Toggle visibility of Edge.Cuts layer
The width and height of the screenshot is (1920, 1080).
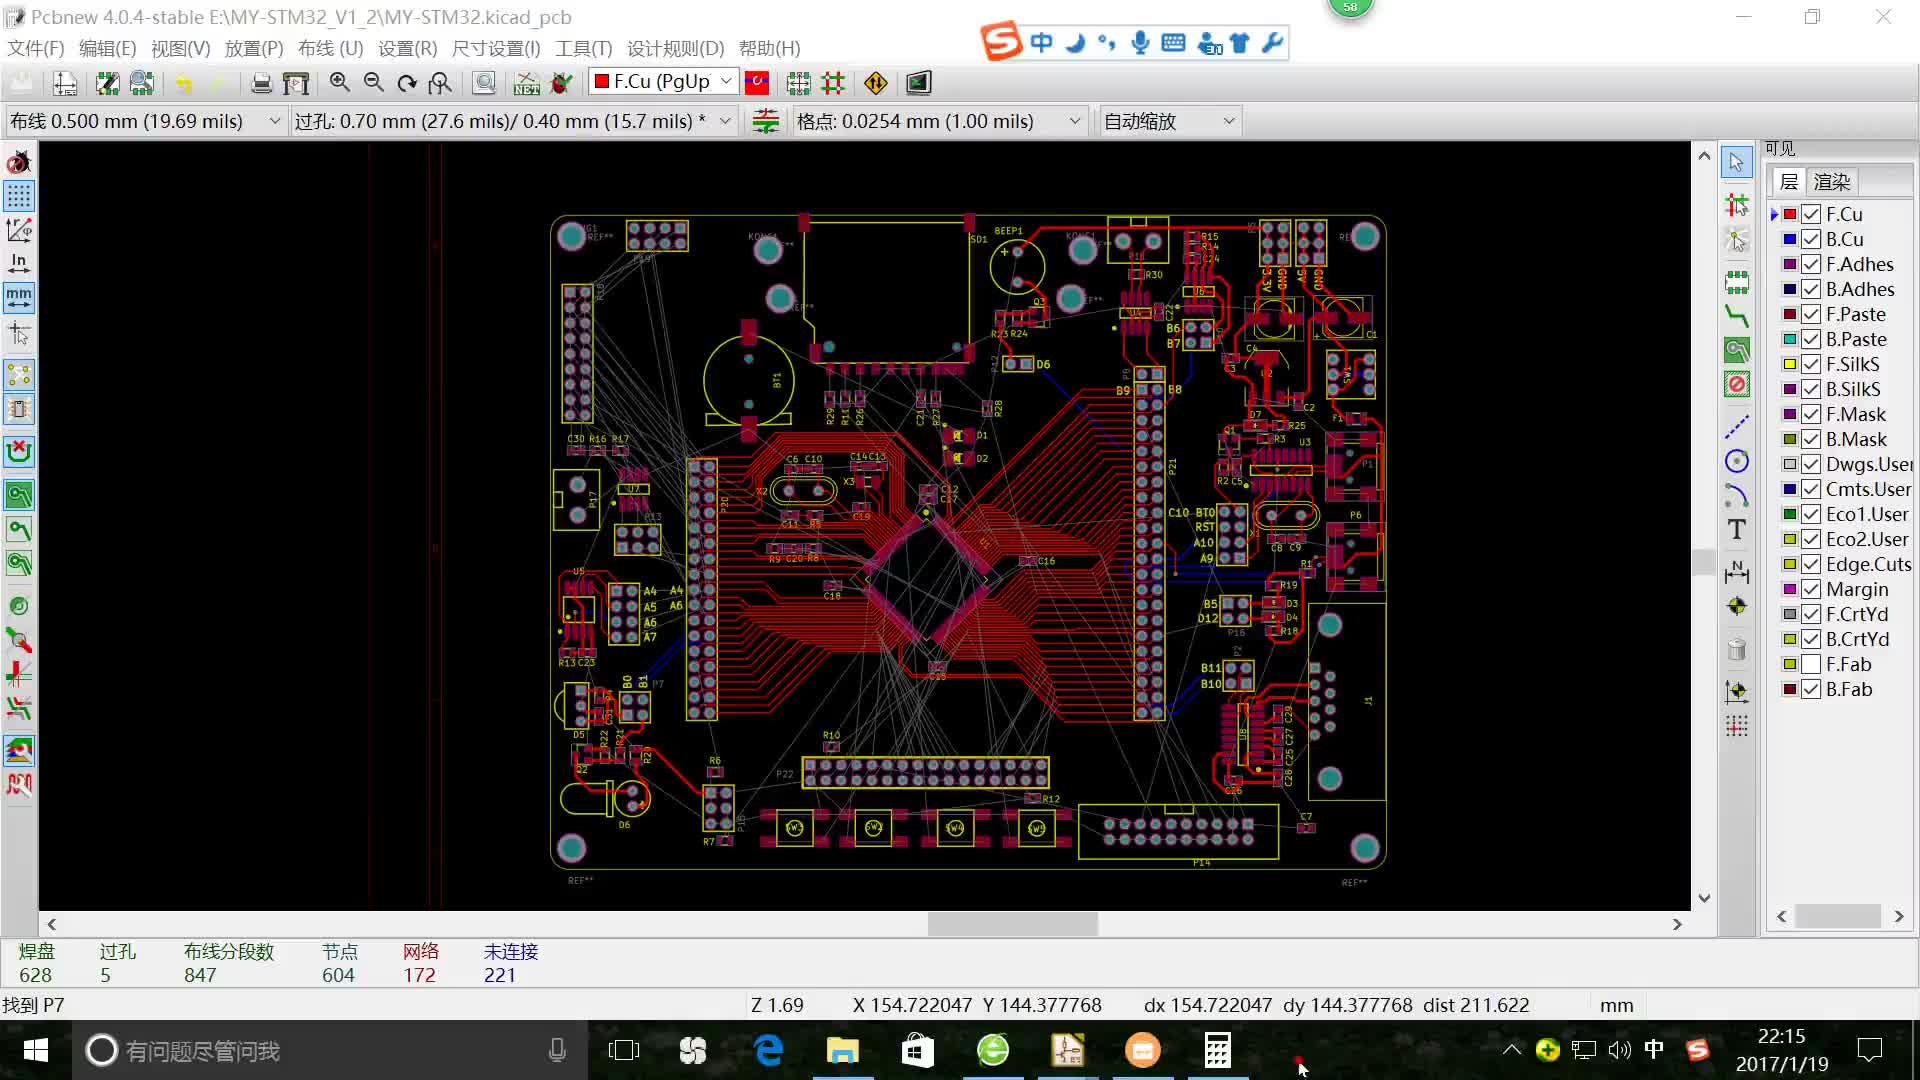click(x=1811, y=563)
